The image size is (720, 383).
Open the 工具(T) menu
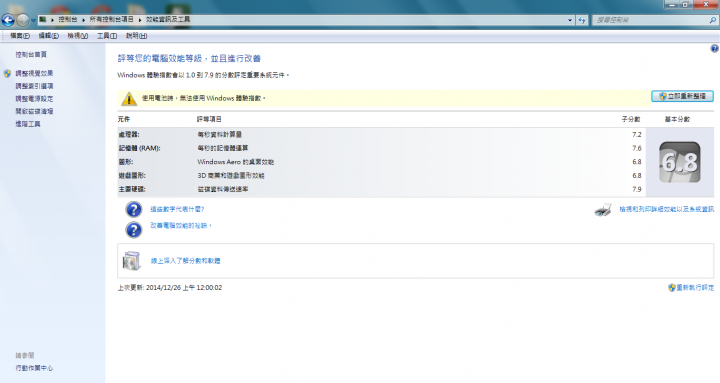(107, 35)
